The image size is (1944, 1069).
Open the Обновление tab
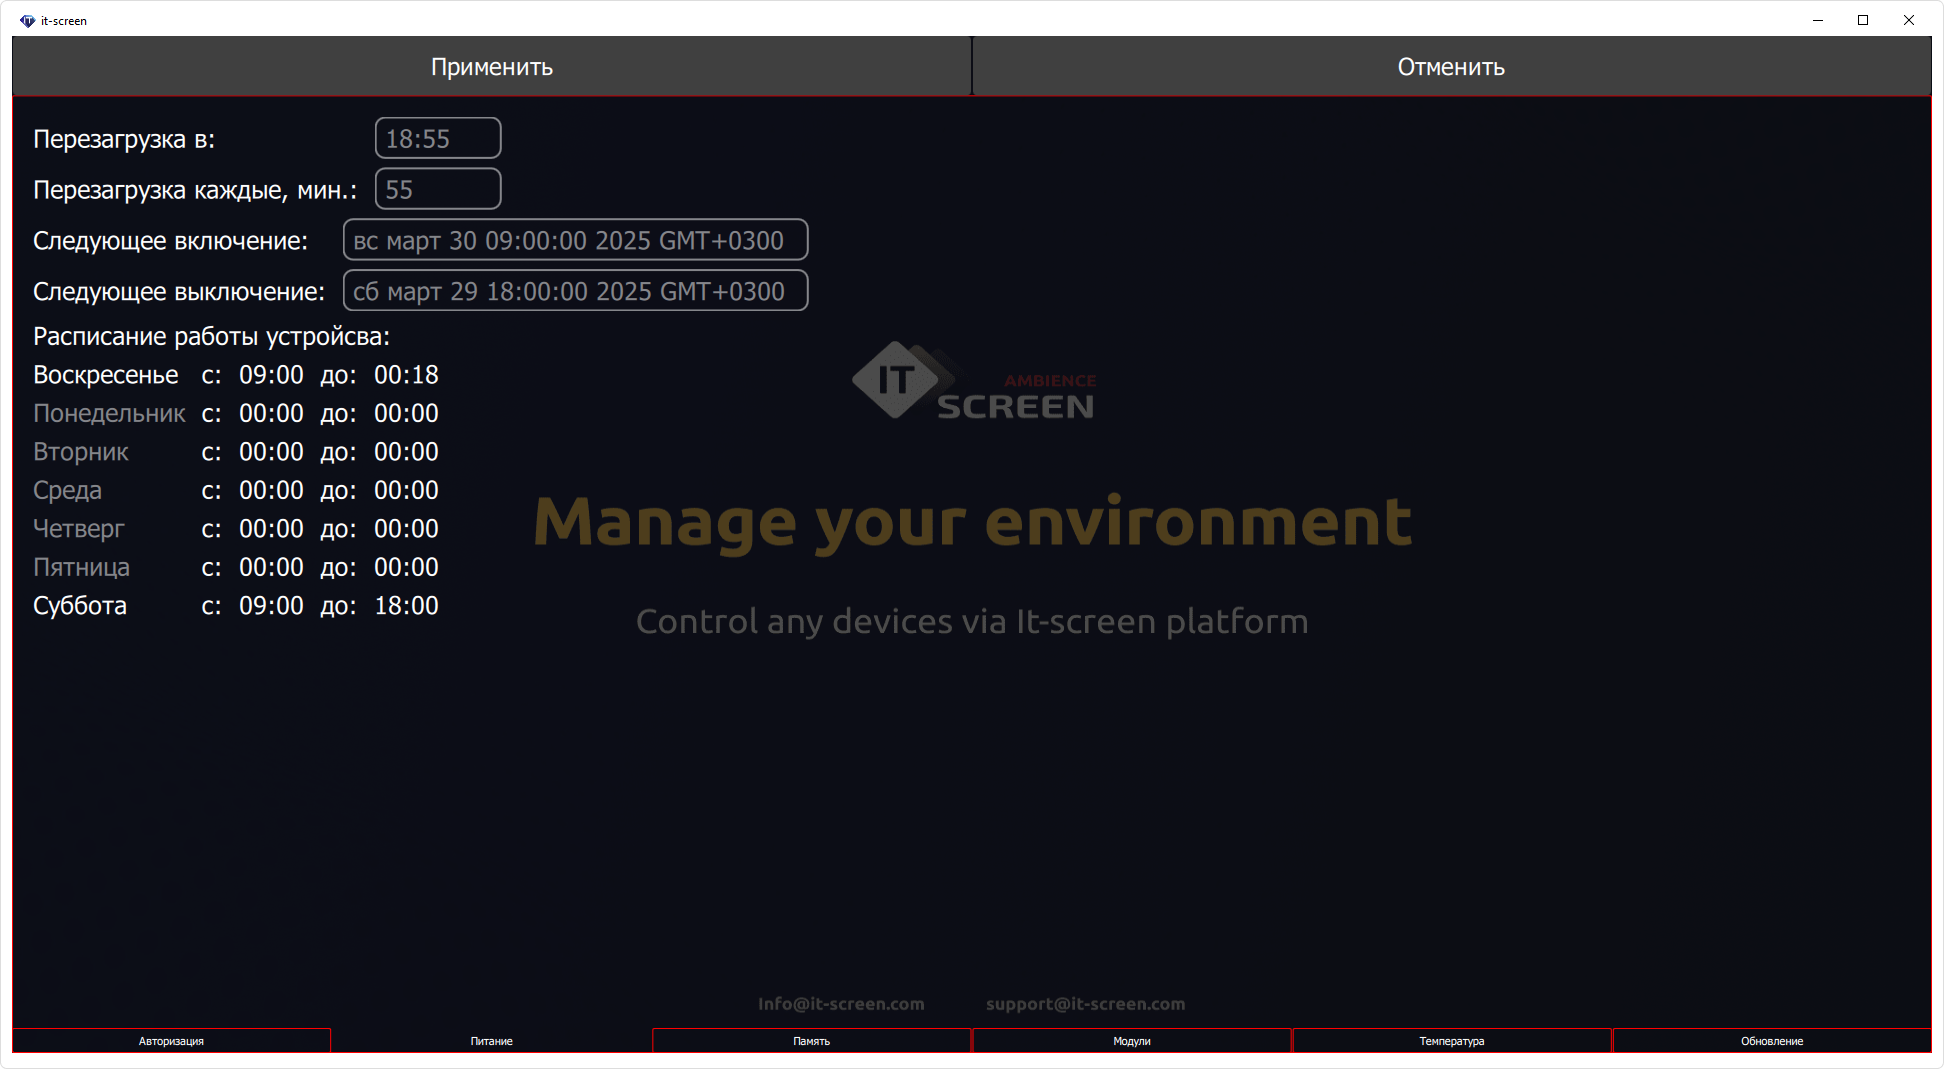pyautogui.click(x=1771, y=1041)
